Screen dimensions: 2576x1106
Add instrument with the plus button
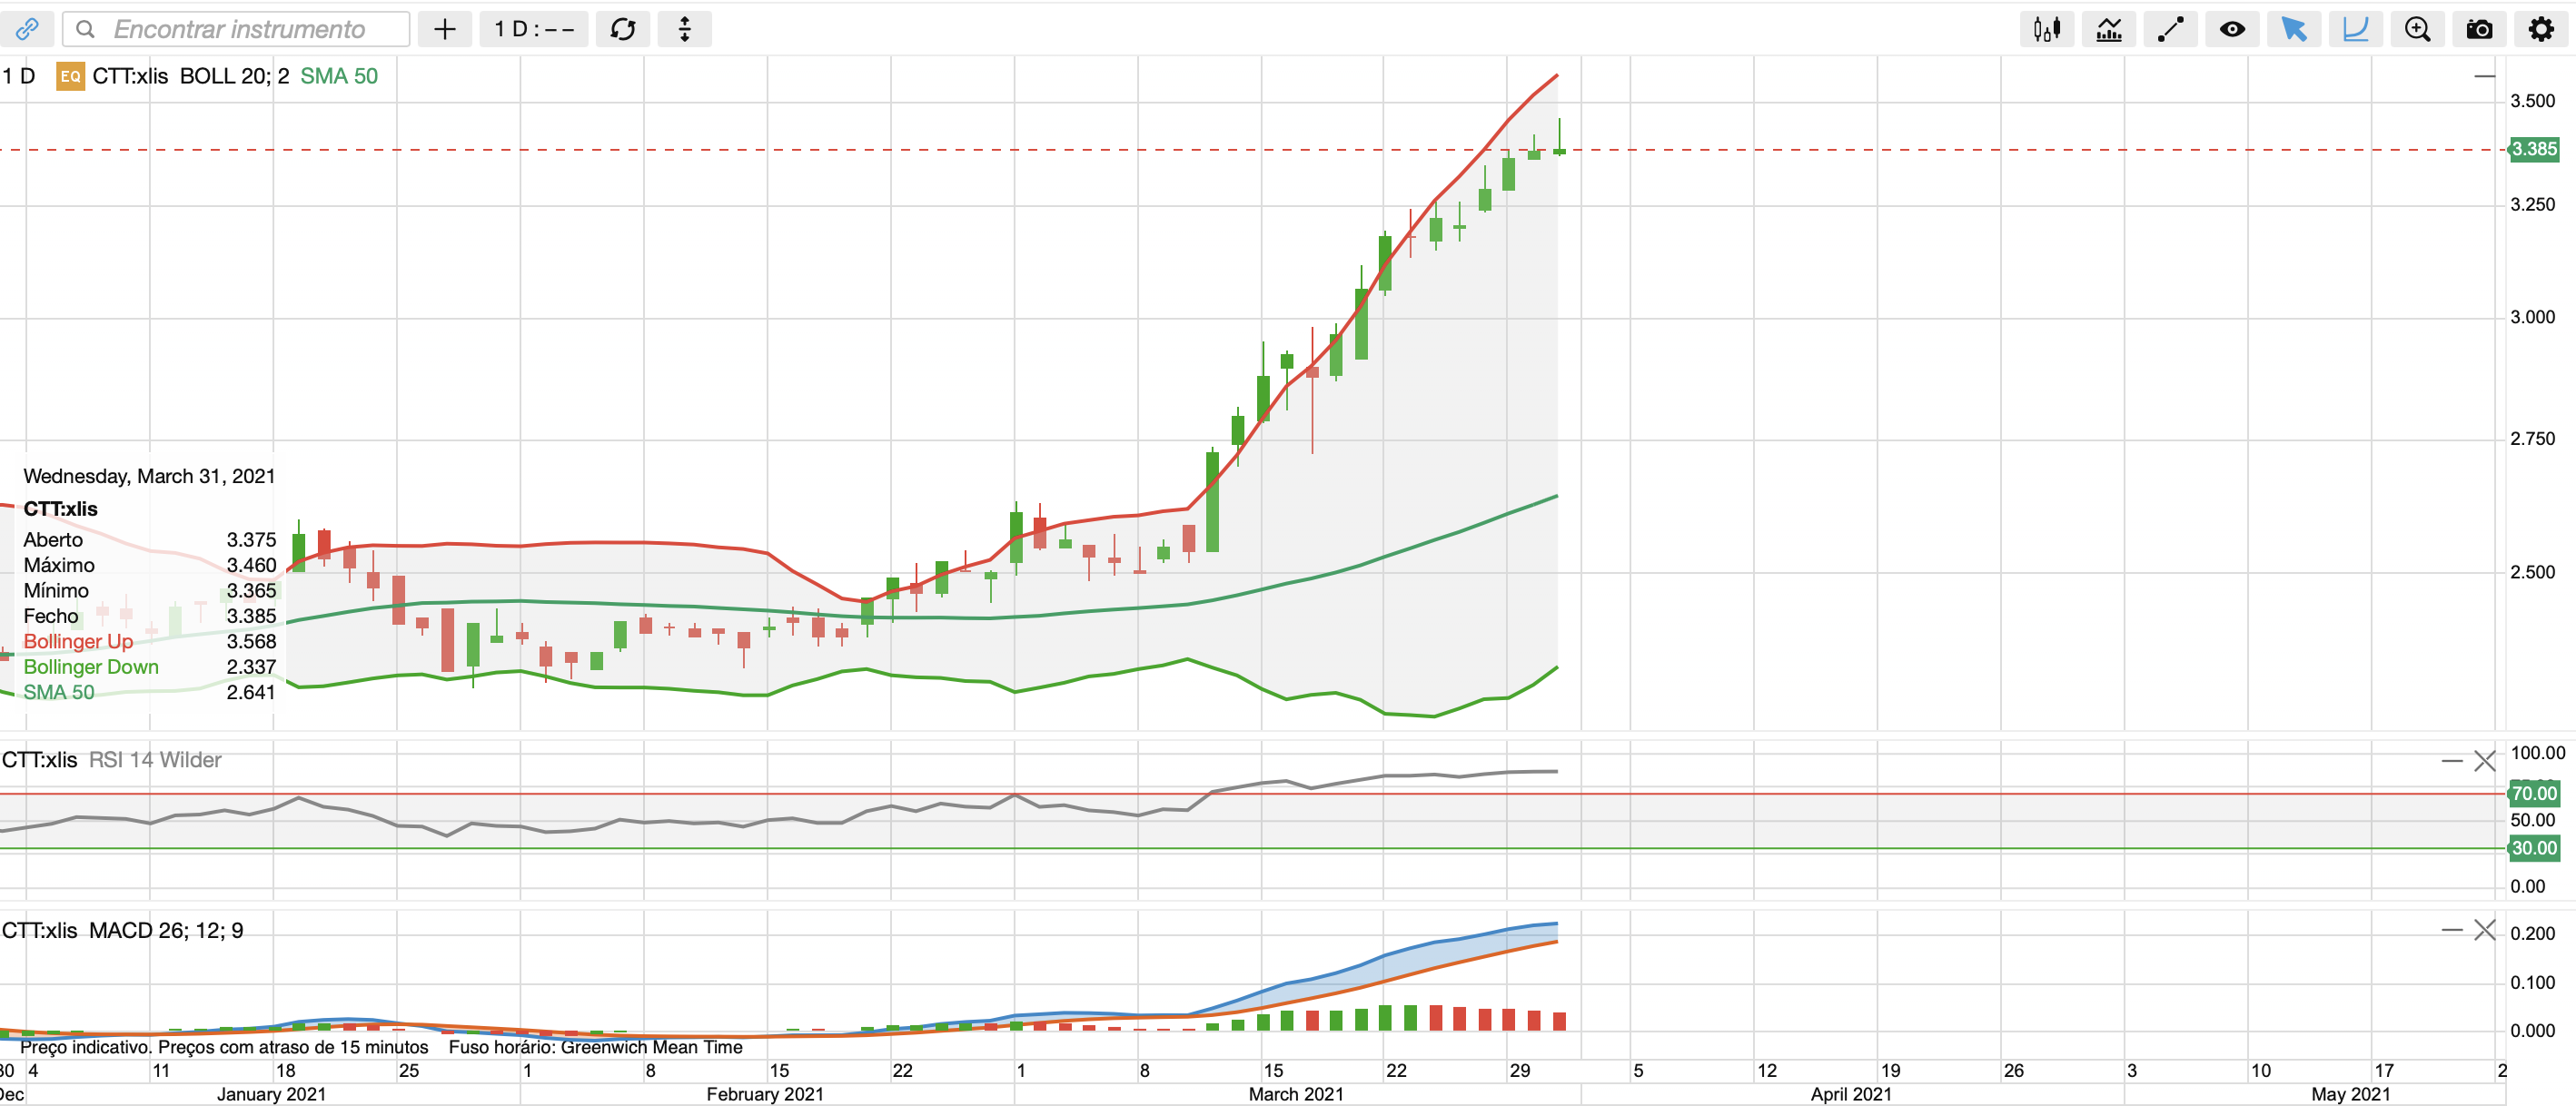click(445, 29)
